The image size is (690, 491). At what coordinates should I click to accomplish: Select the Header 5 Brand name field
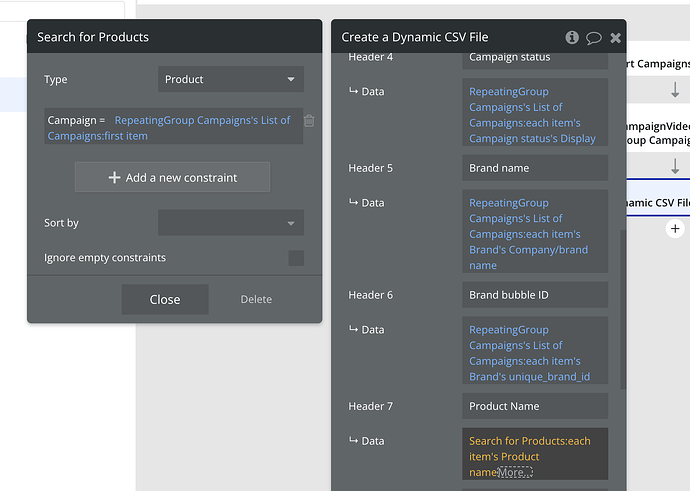pos(535,168)
